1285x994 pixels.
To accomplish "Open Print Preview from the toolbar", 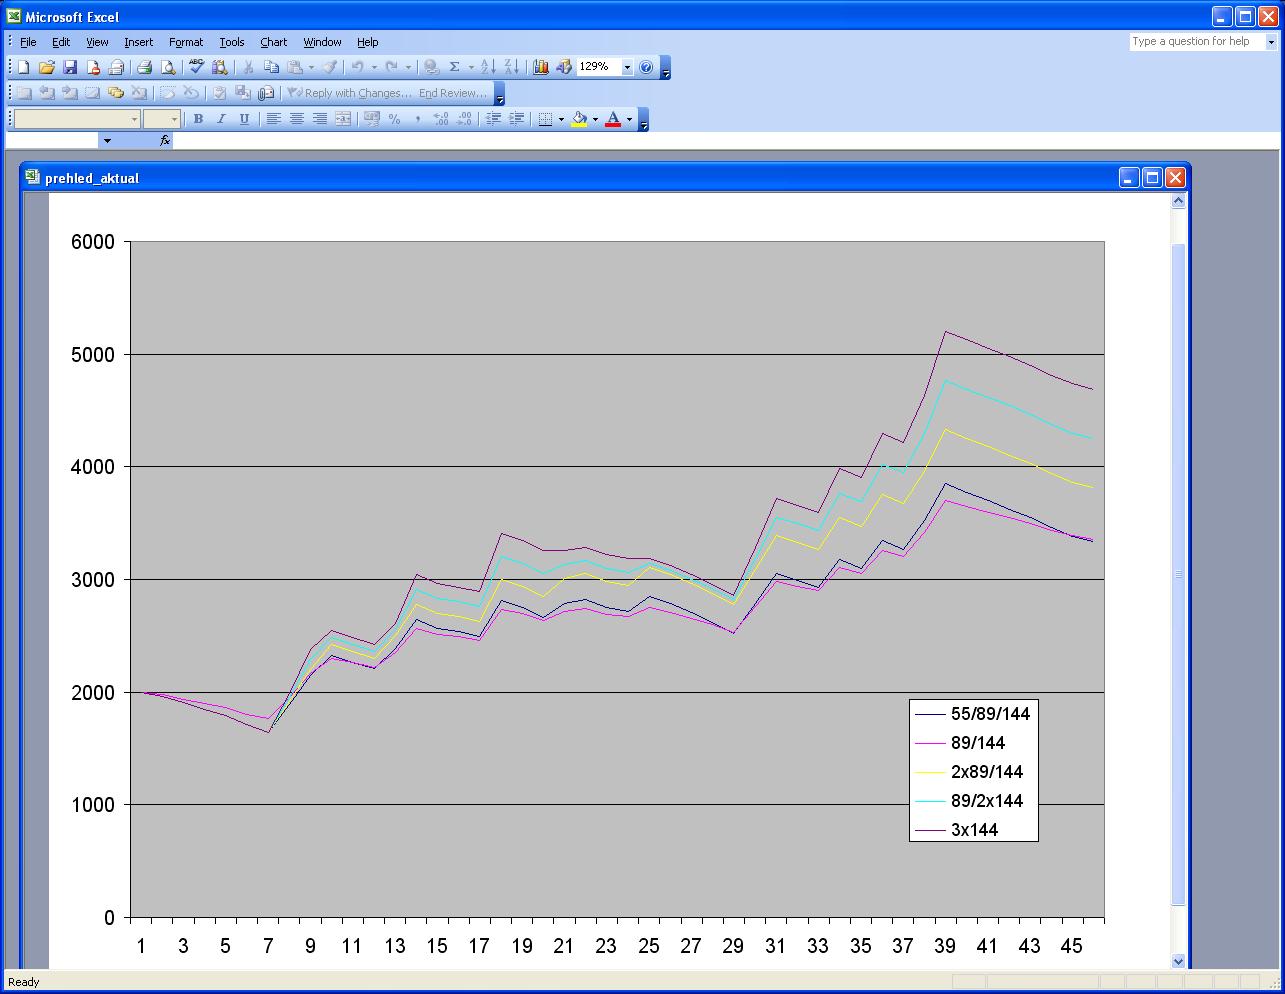I will point(168,67).
